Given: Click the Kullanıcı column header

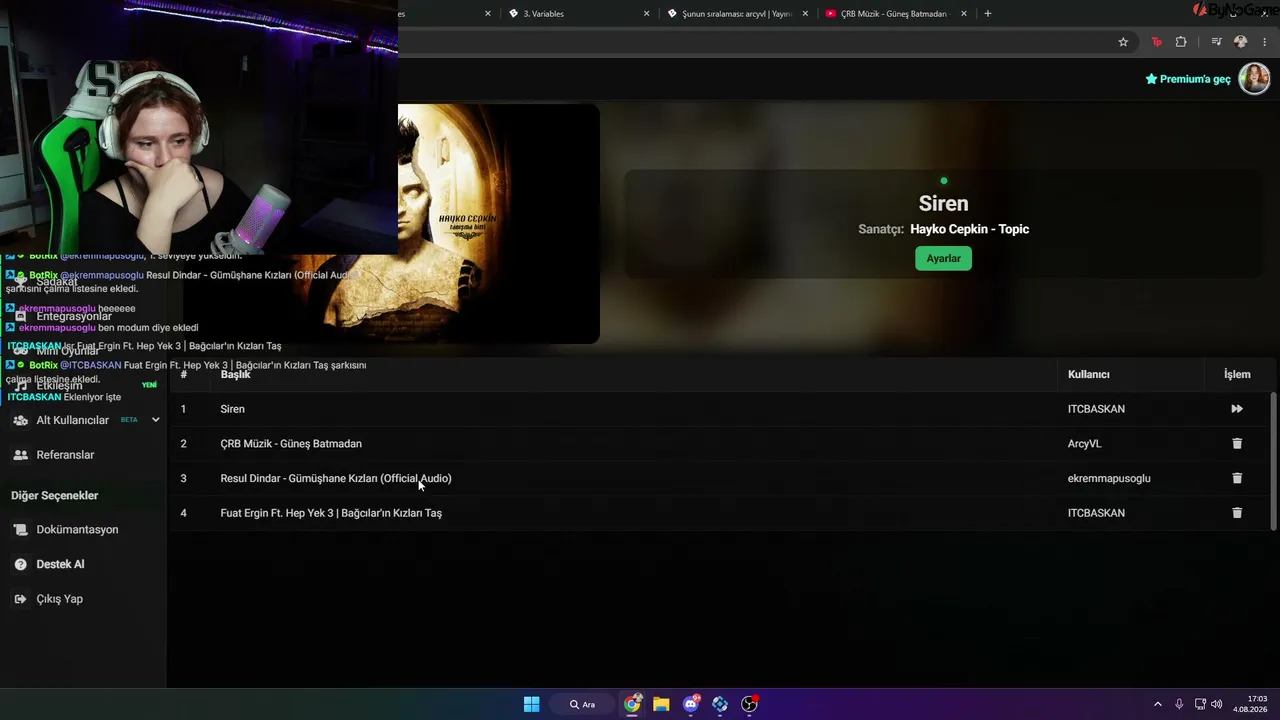Looking at the screenshot, I should (x=1088, y=374).
